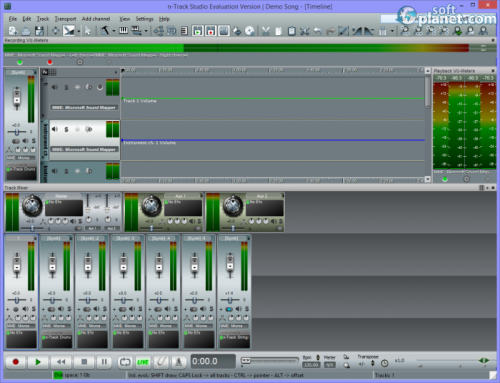Toggle the LIVE input processing button
This screenshot has height=383, width=500.
(x=143, y=362)
